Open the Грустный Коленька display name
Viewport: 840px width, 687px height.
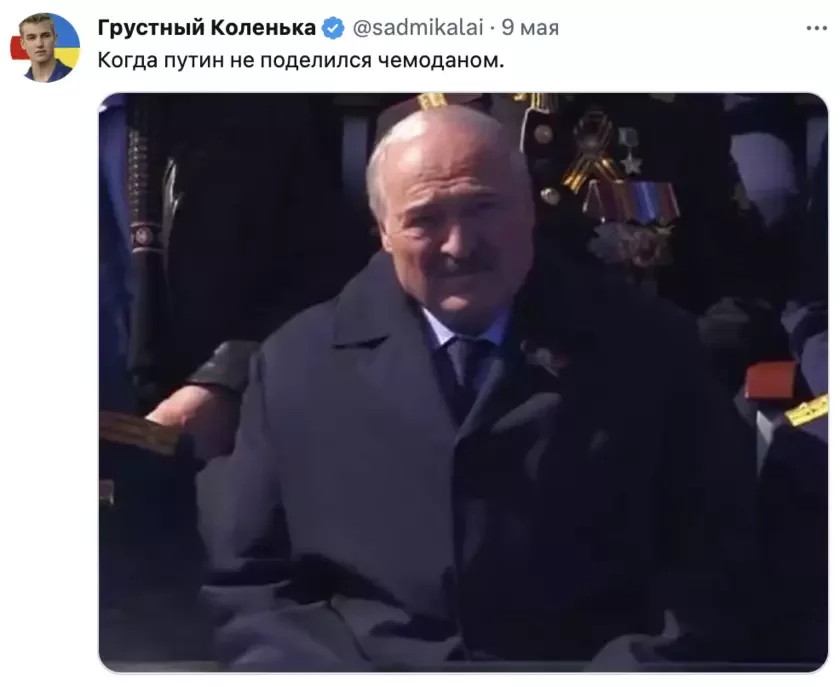click(207, 27)
